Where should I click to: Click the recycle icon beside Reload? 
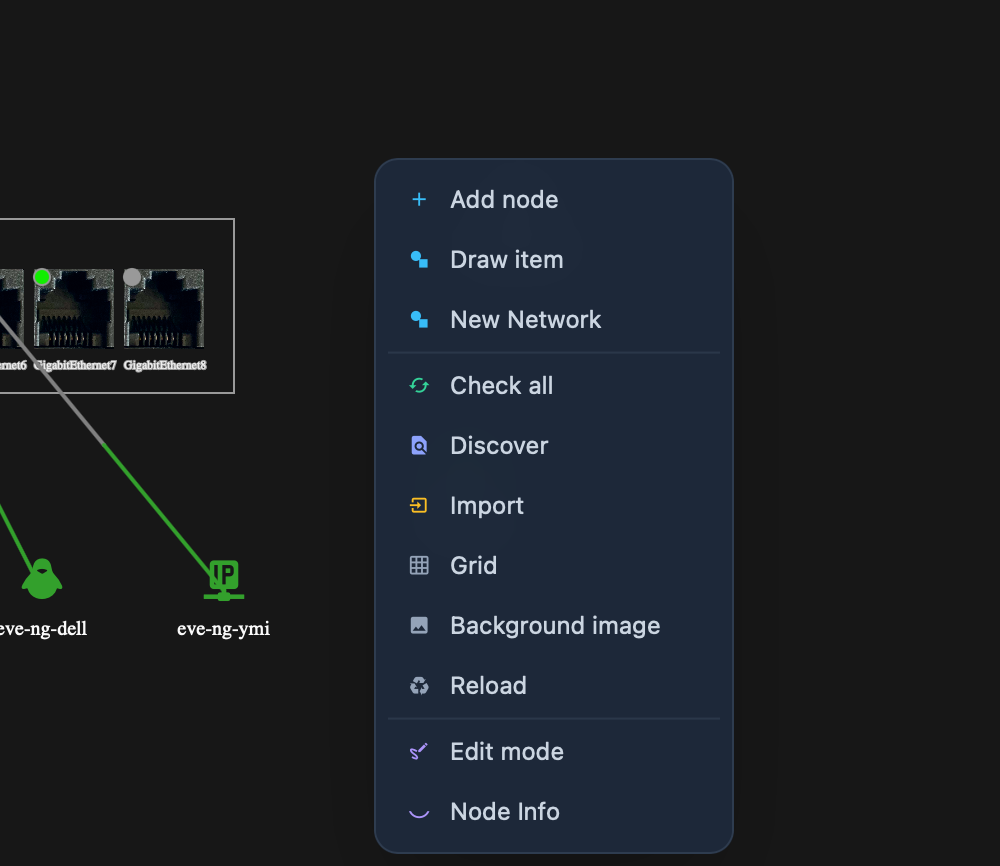419,686
